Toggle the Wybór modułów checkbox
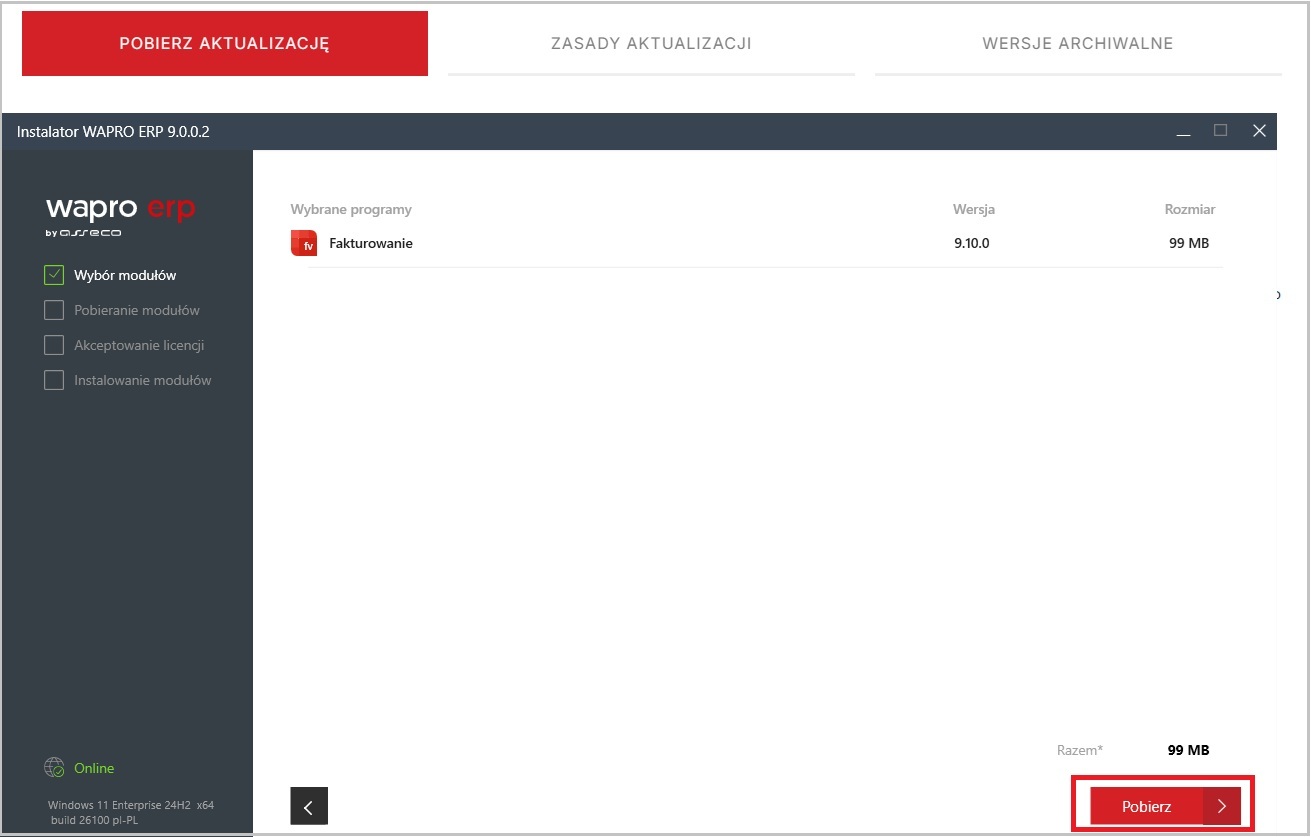Image resolution: width=1311 pixels, height=837 pixels. point(54,274)
